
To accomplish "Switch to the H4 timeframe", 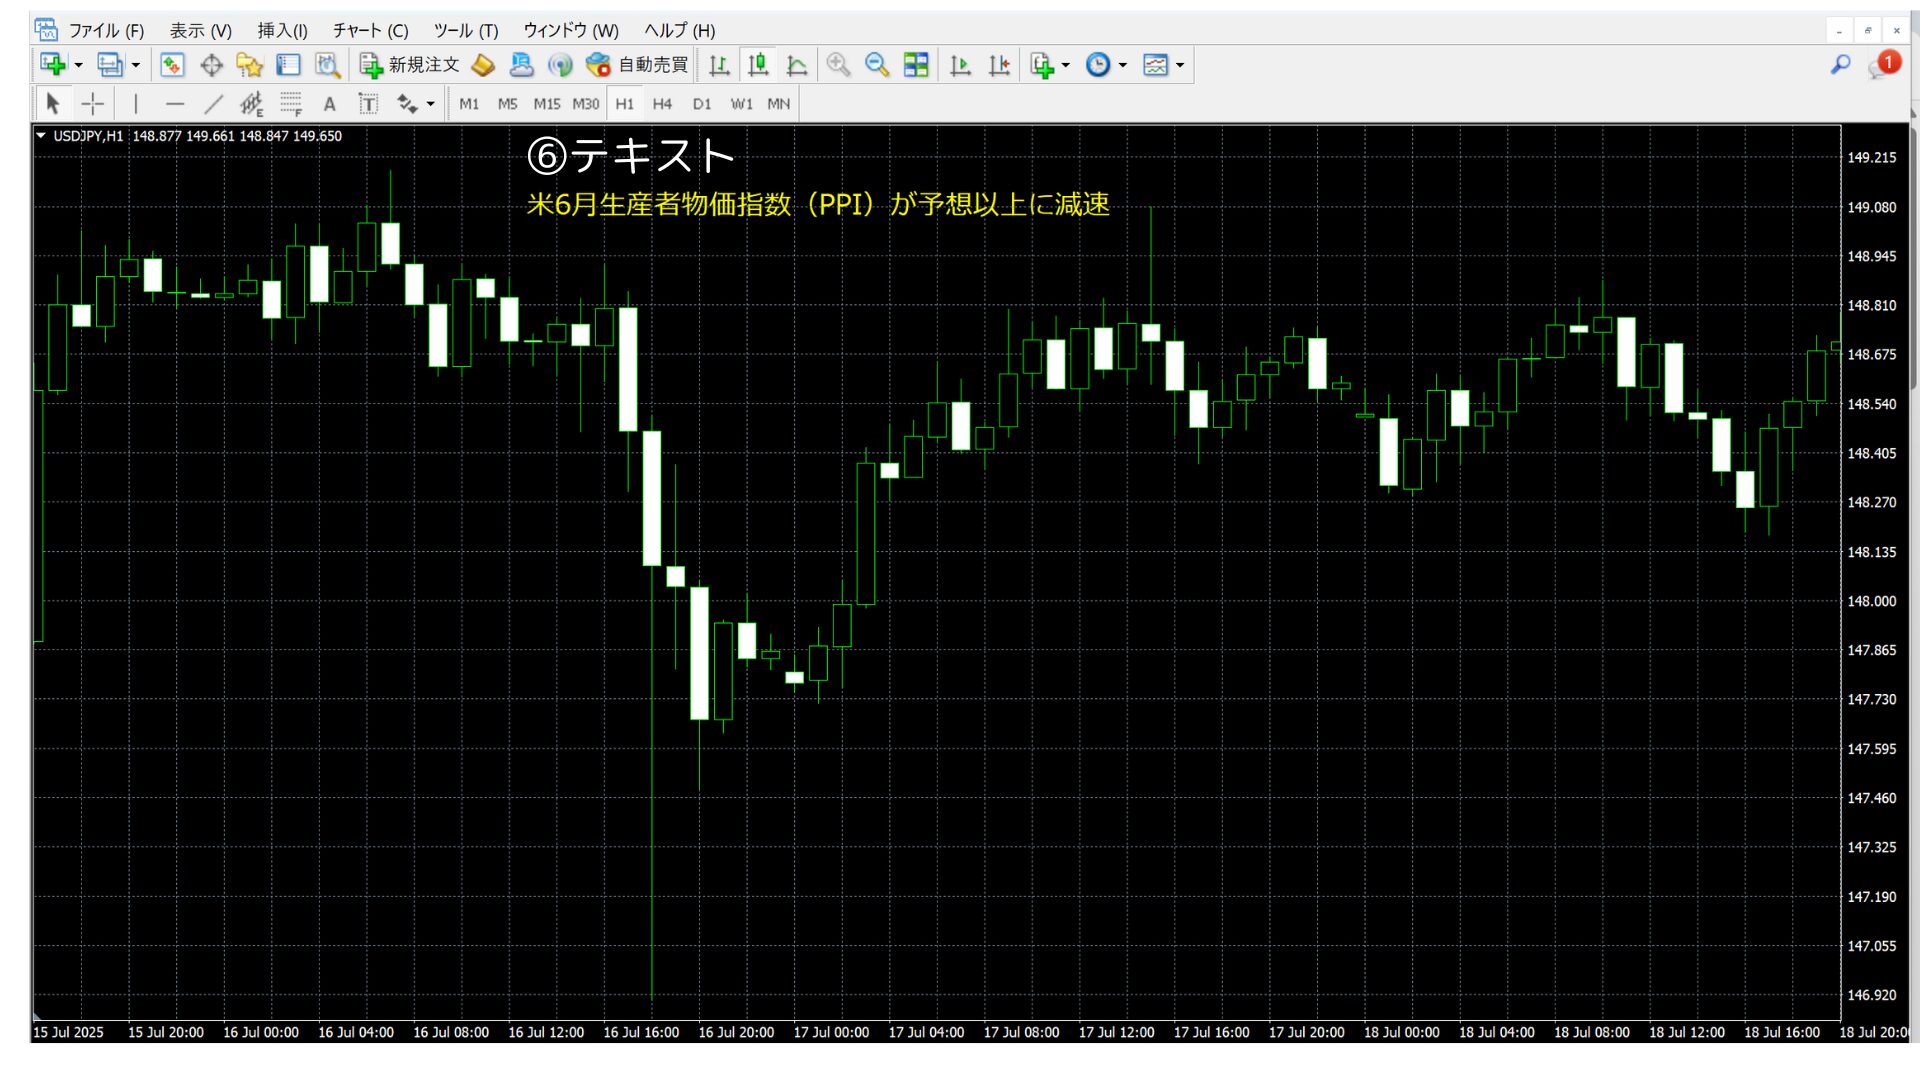I will (x=662, y=103).
